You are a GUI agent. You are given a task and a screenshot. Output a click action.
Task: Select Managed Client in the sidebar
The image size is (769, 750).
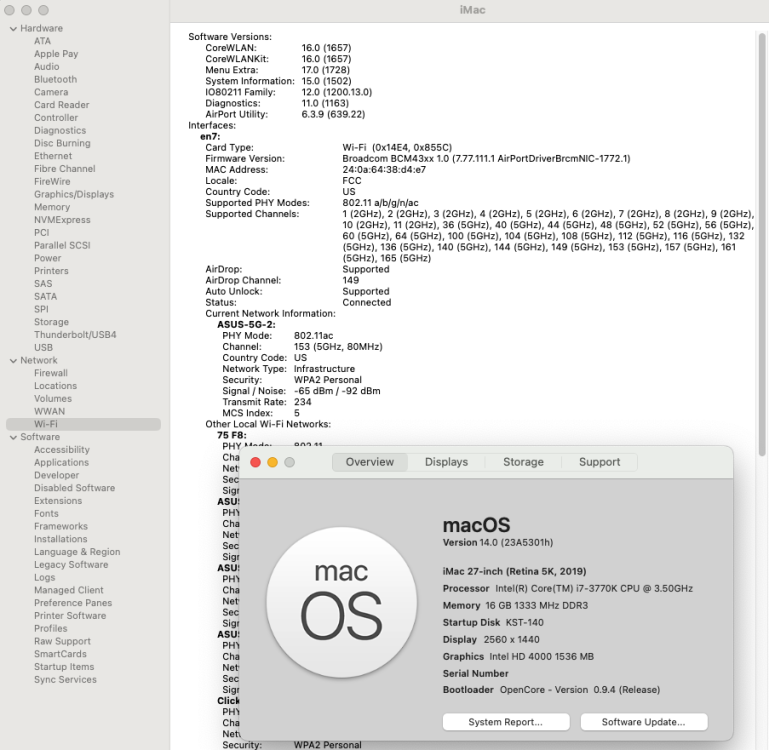(x=69, y=590)
